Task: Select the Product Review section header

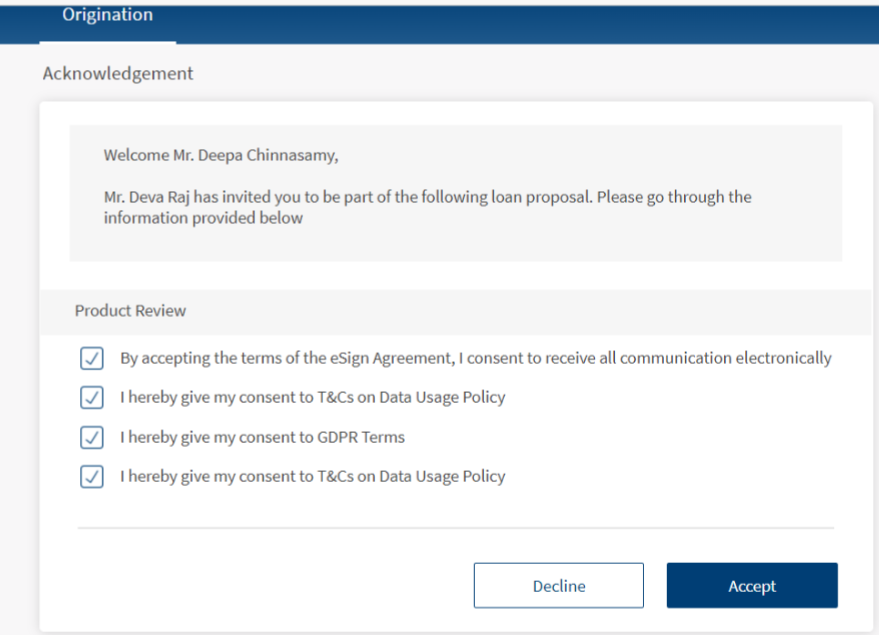Action: tap(130, 311)
